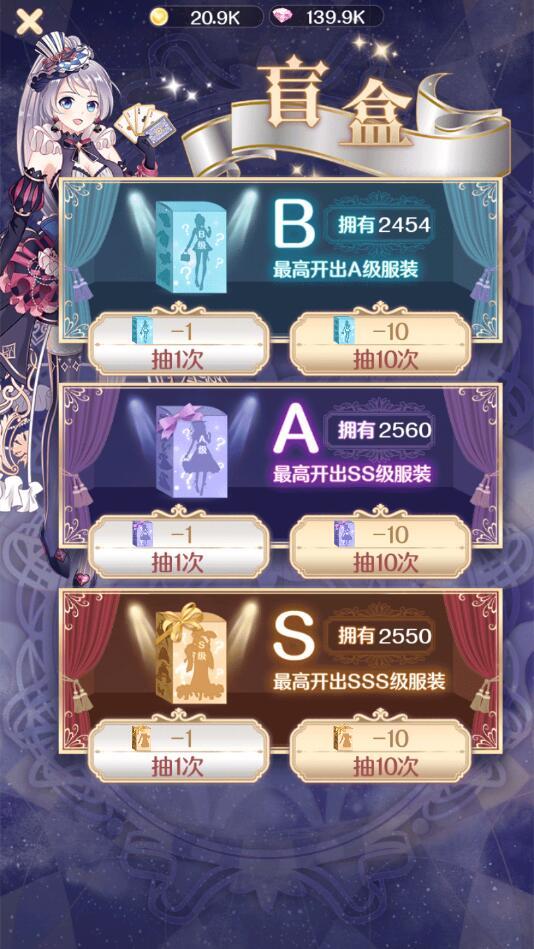The height and width of the screenshot is (949, 534).
Task: Select the golden S-grade blind box image
Action: pos(192,652)
